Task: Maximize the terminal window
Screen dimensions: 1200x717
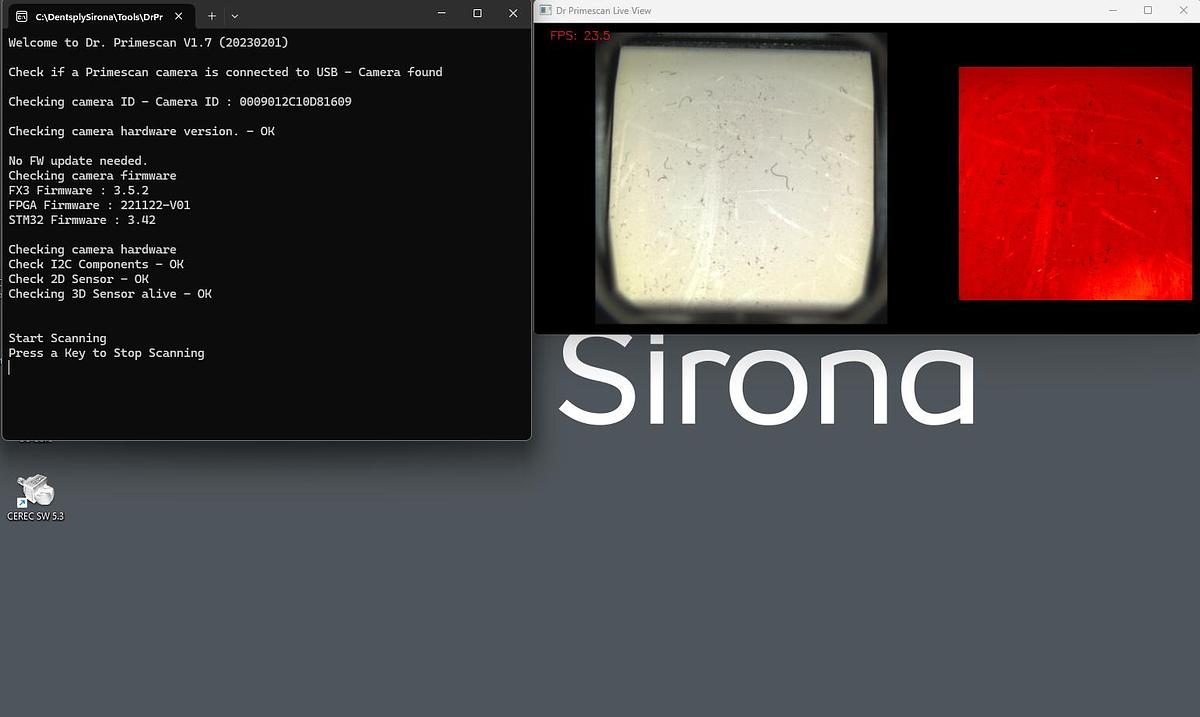Action: tap(477, 13)
